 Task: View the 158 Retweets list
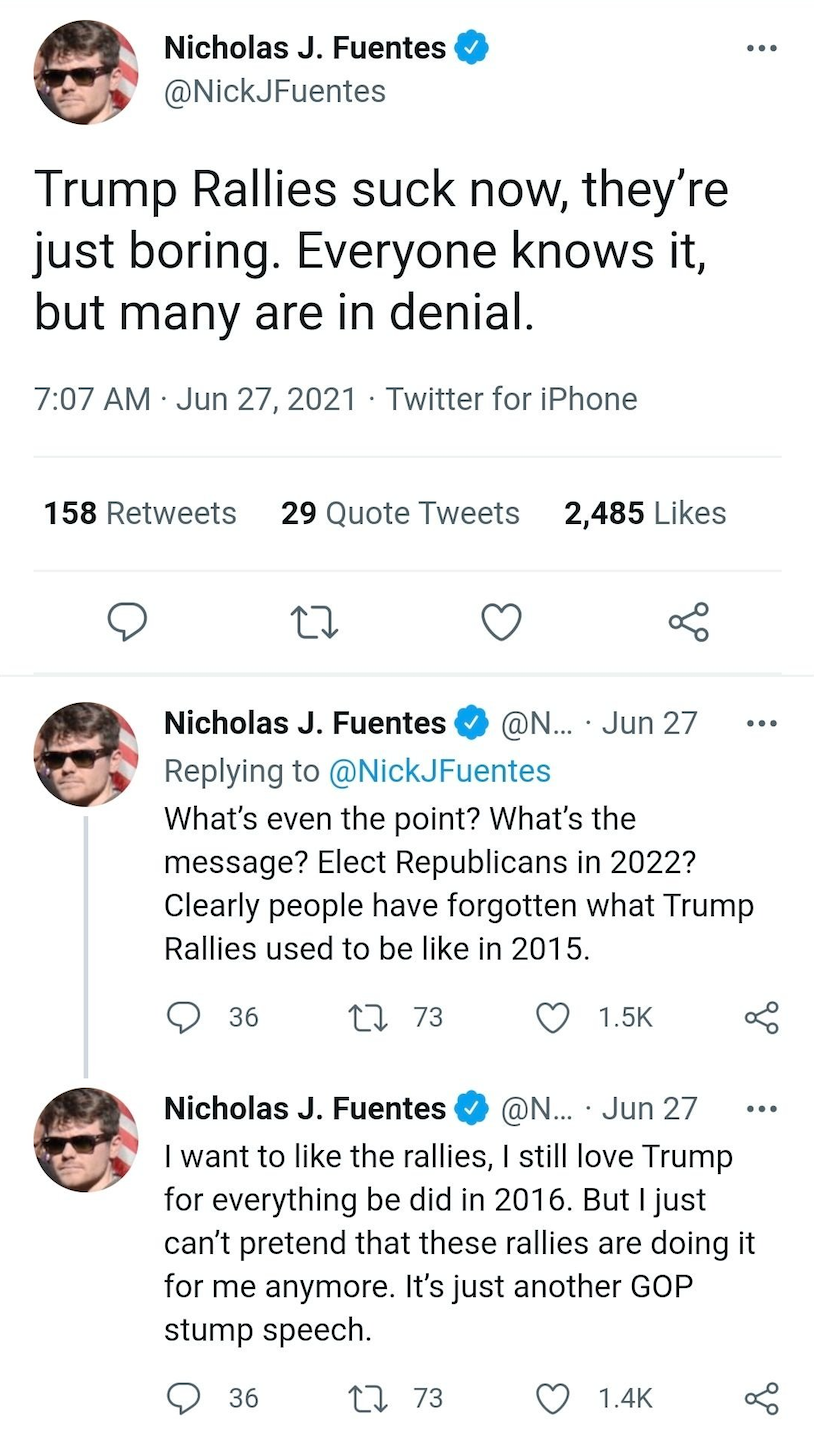[x=140, y=513]
